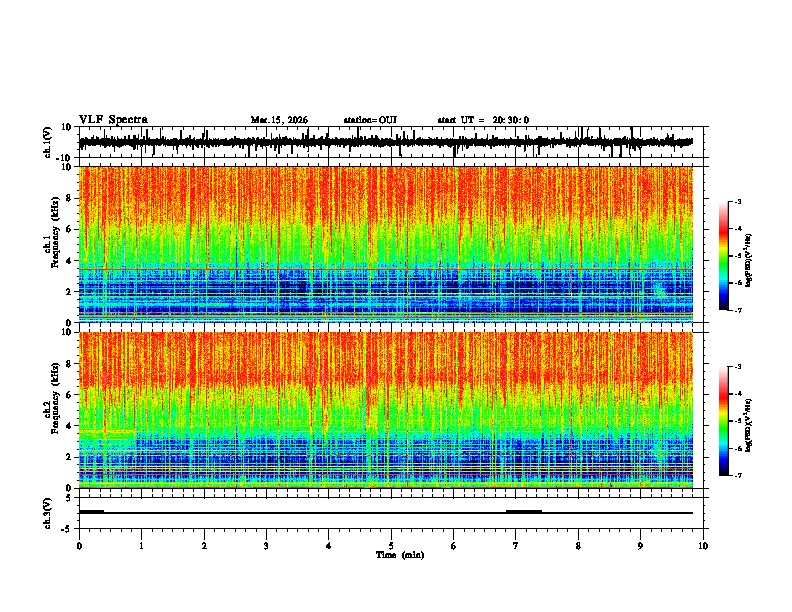Click the "2" kHz tick on ch.1 frequency axis
This screenshot has height=612, width=792.
click(69, 292)
